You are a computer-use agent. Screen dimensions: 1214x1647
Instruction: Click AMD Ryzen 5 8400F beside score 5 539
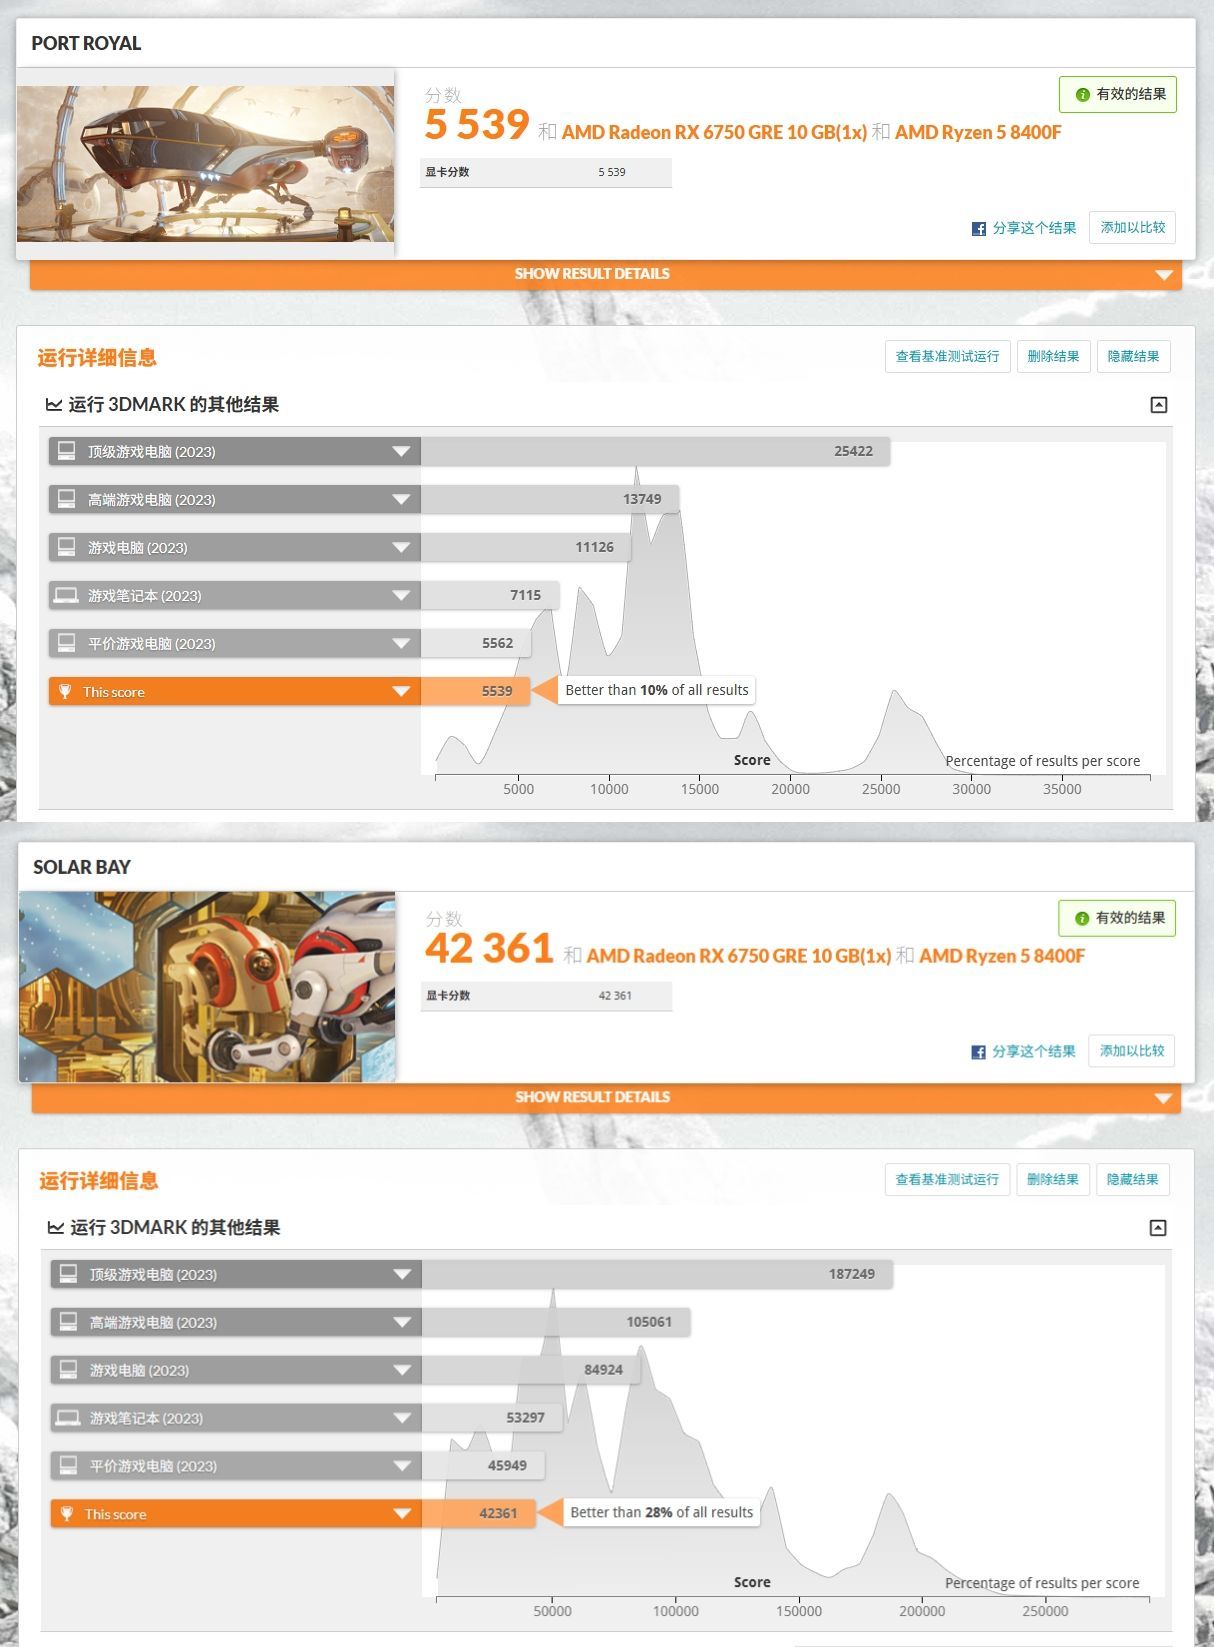pos(978,132)
